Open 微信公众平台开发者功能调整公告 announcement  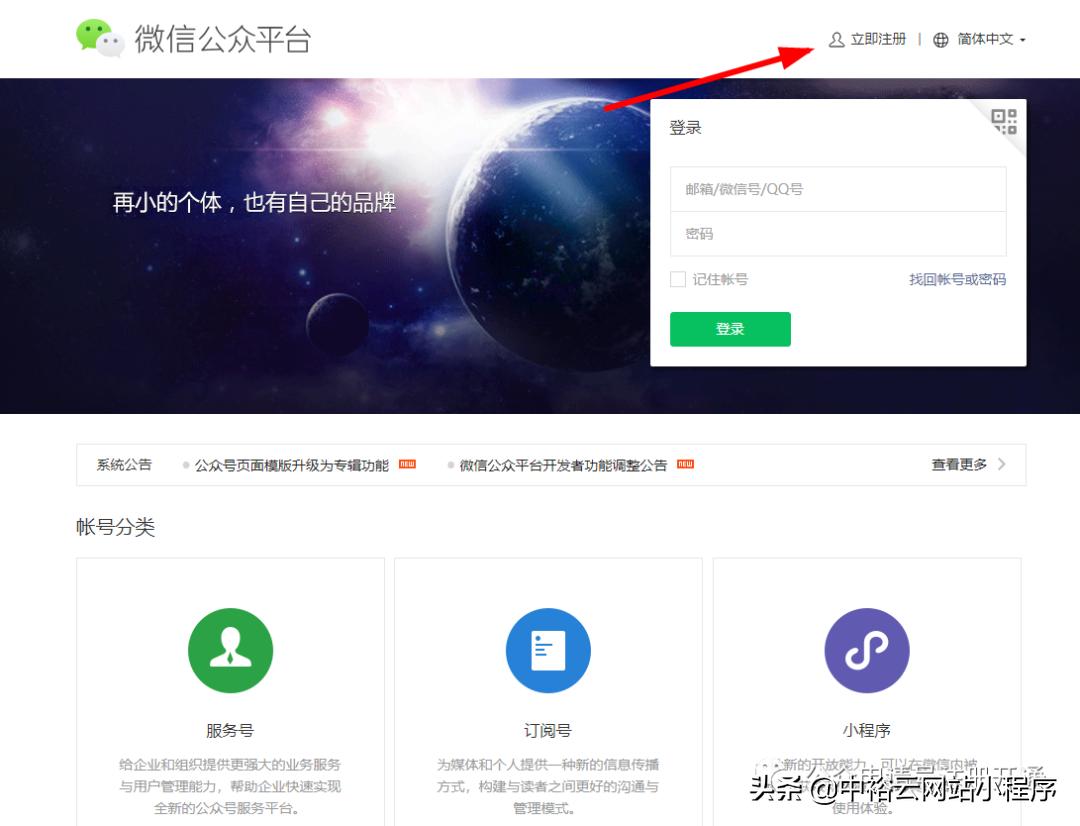coord(563,465)
